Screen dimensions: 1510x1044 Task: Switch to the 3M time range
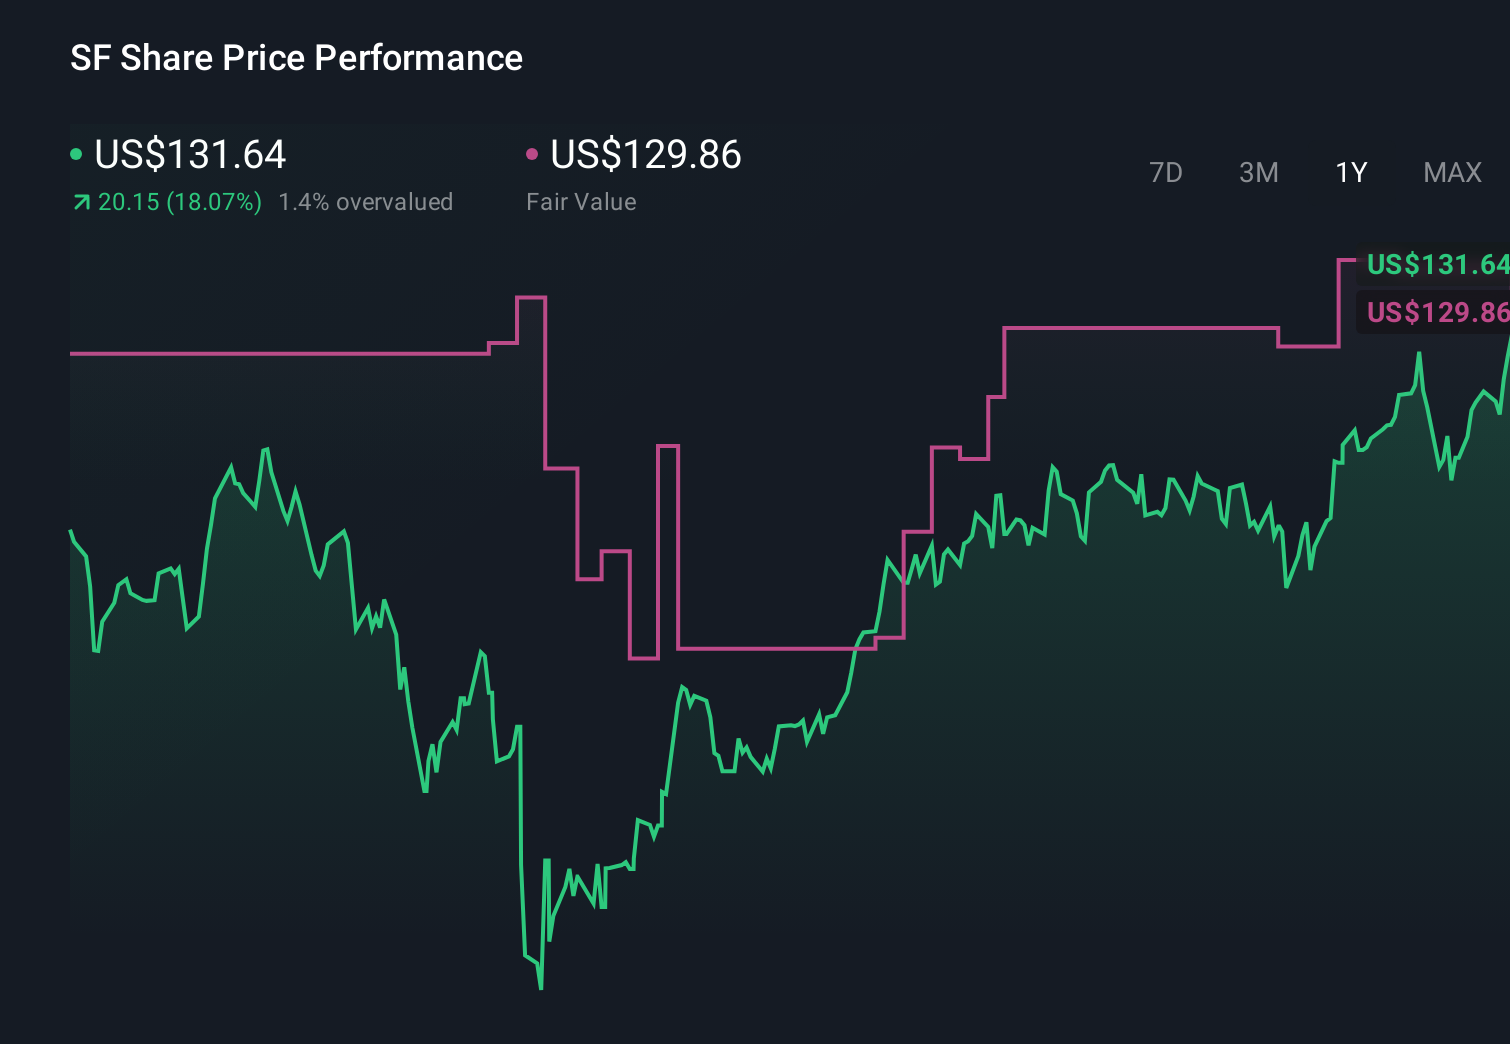tap(1258, 172)
